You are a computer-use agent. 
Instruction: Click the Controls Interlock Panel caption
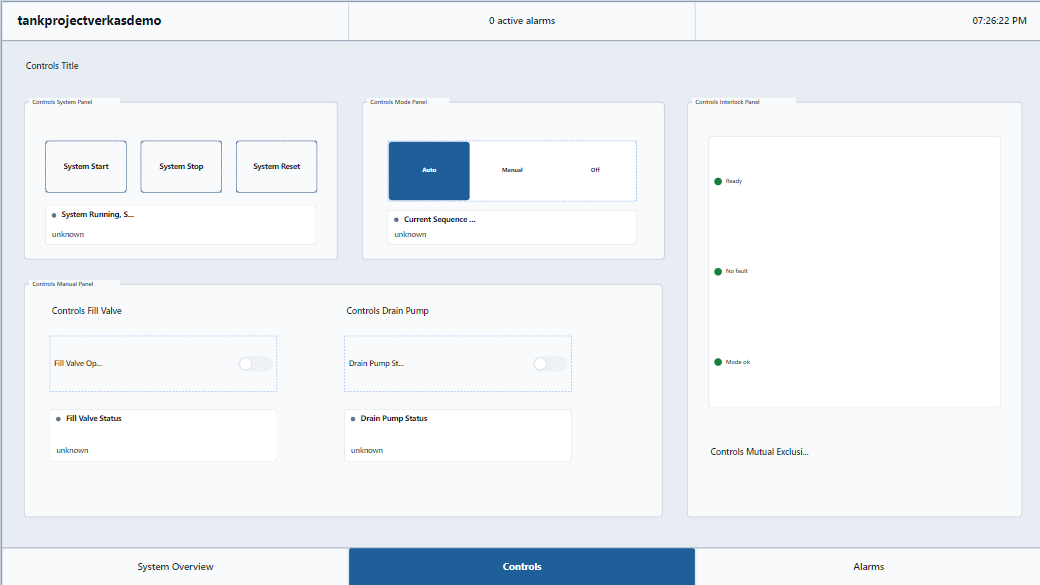click(727, 102)
